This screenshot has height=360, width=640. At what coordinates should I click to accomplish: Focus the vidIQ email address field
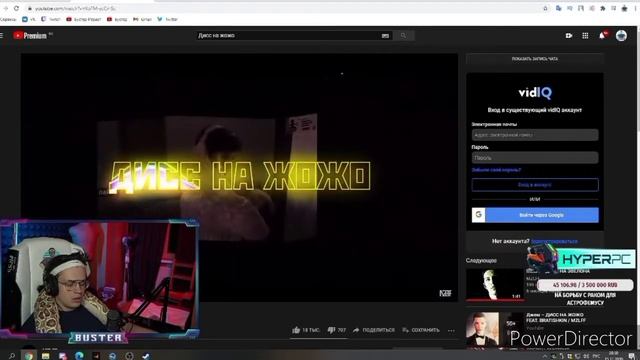coord(535,135)
